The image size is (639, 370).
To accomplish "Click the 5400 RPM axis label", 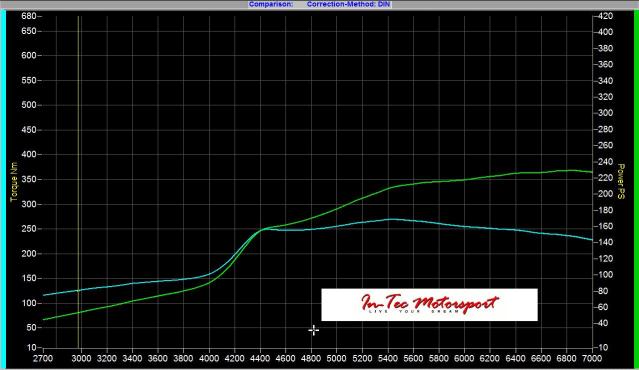I will pos(388,359).
